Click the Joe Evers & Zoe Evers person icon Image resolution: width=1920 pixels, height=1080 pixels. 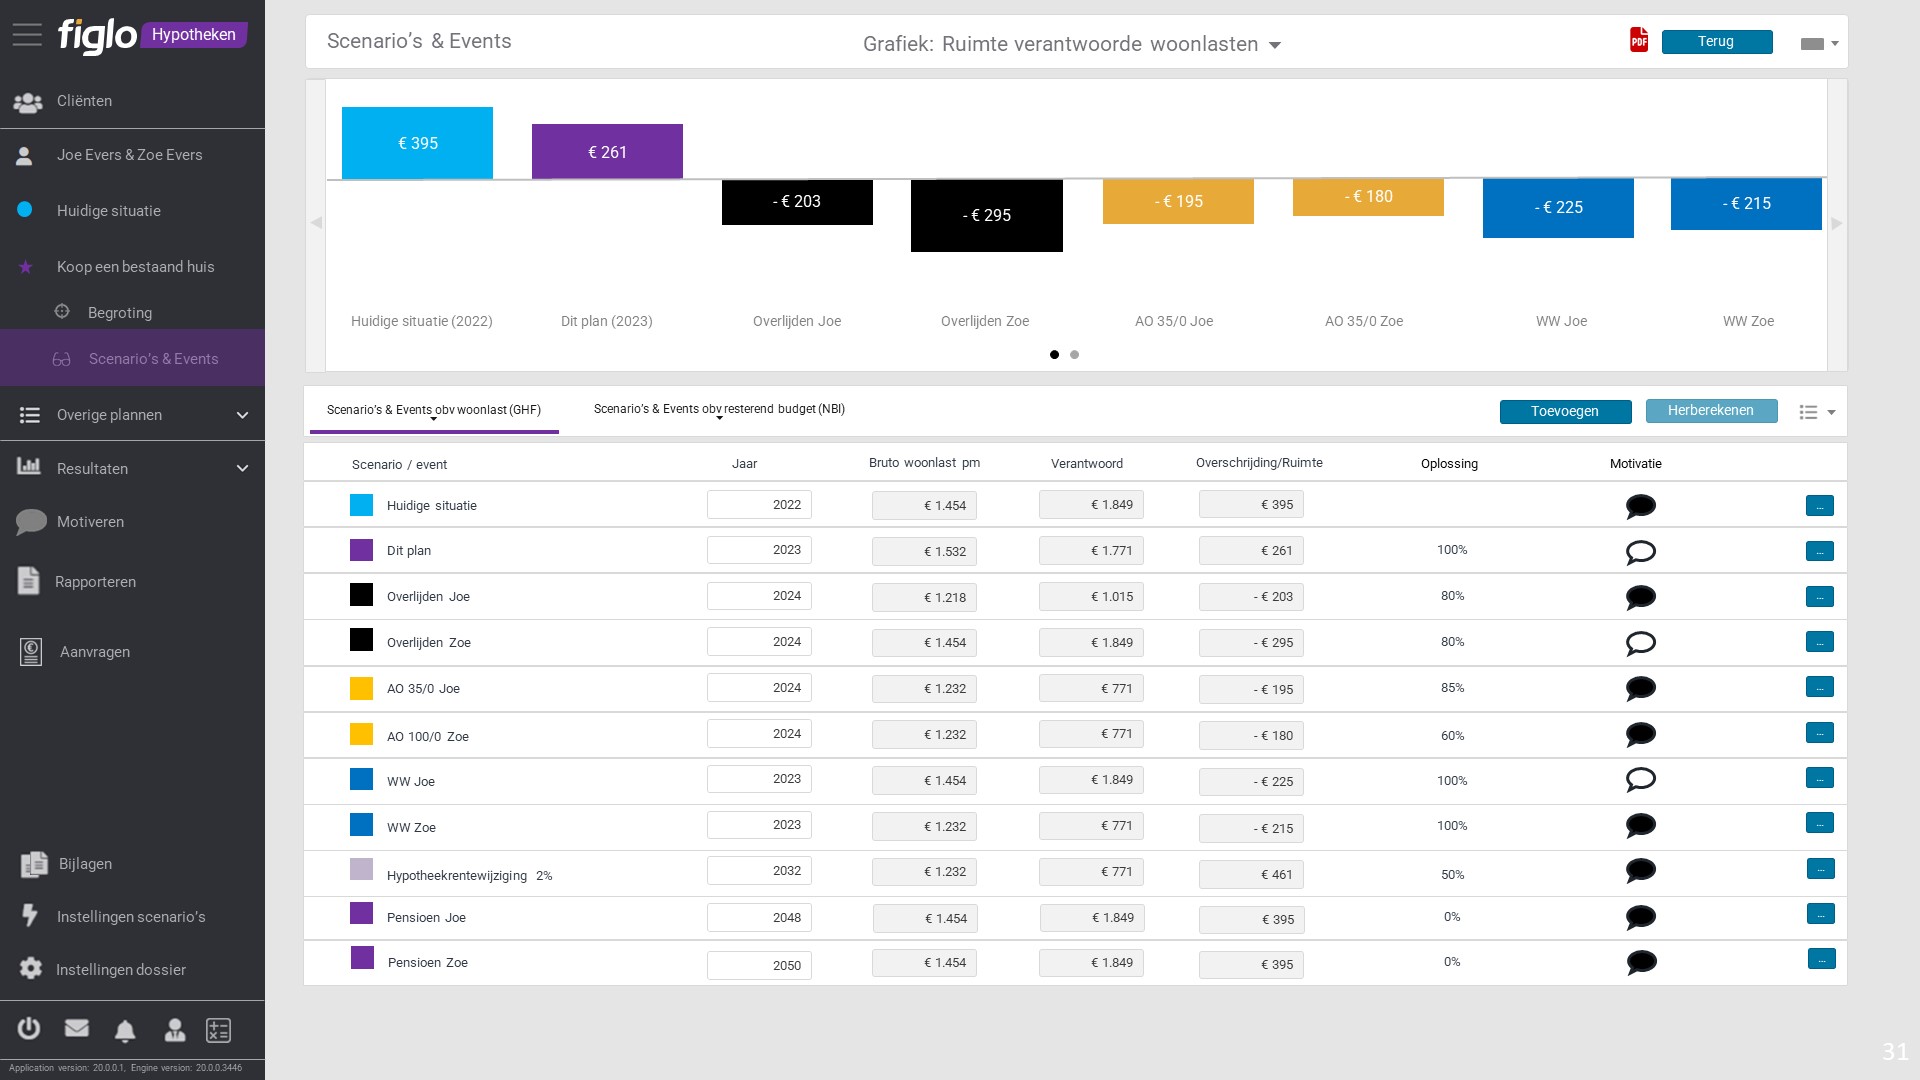click(x=25, y=155)
